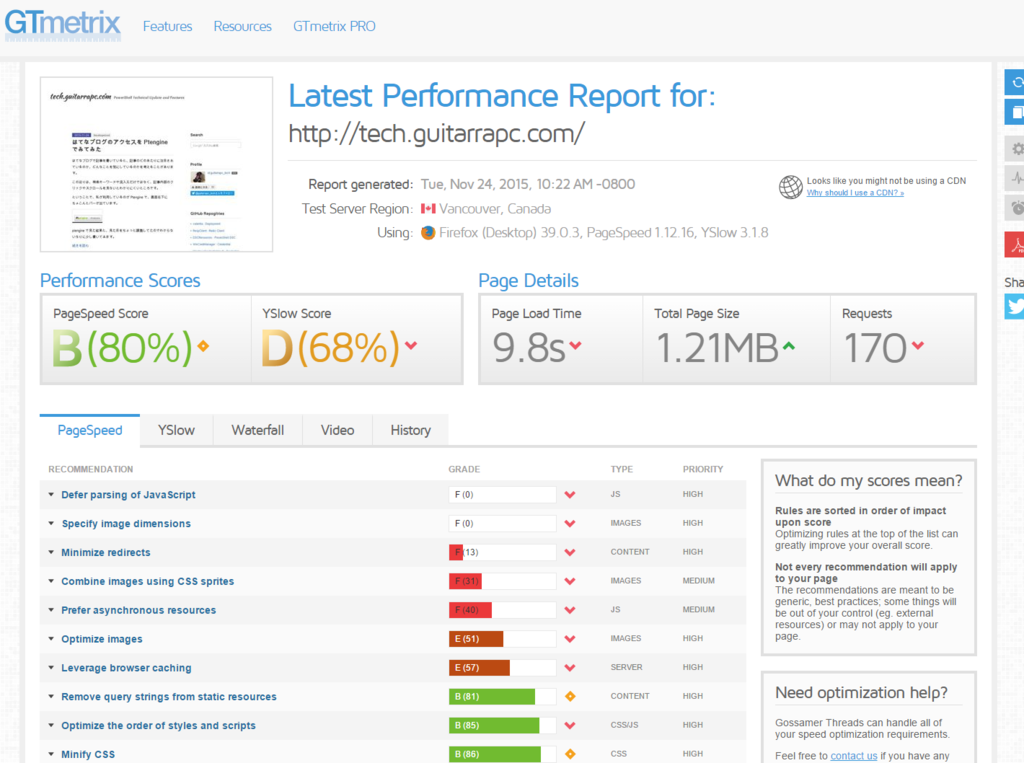Open the Features menu

coord(167,26)
